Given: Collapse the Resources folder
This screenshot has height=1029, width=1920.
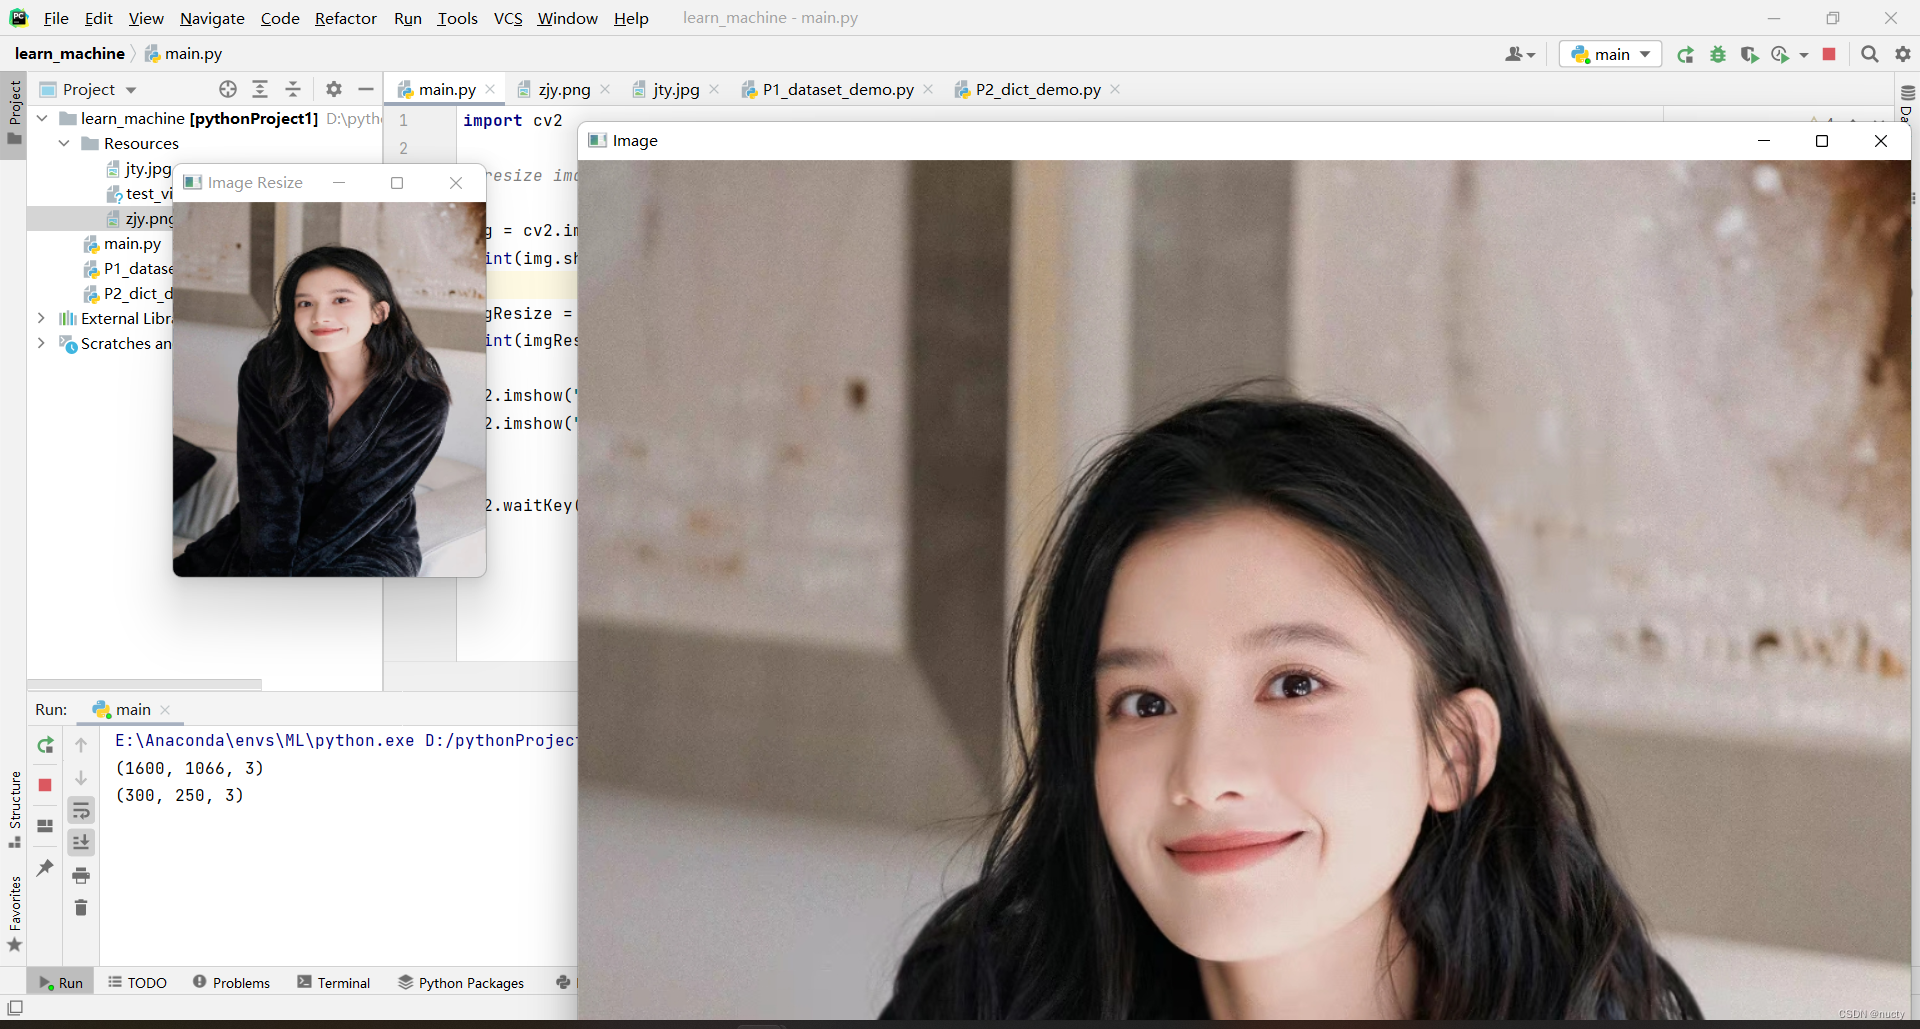Looking at the screenshot, I should (x=64, y=143).
